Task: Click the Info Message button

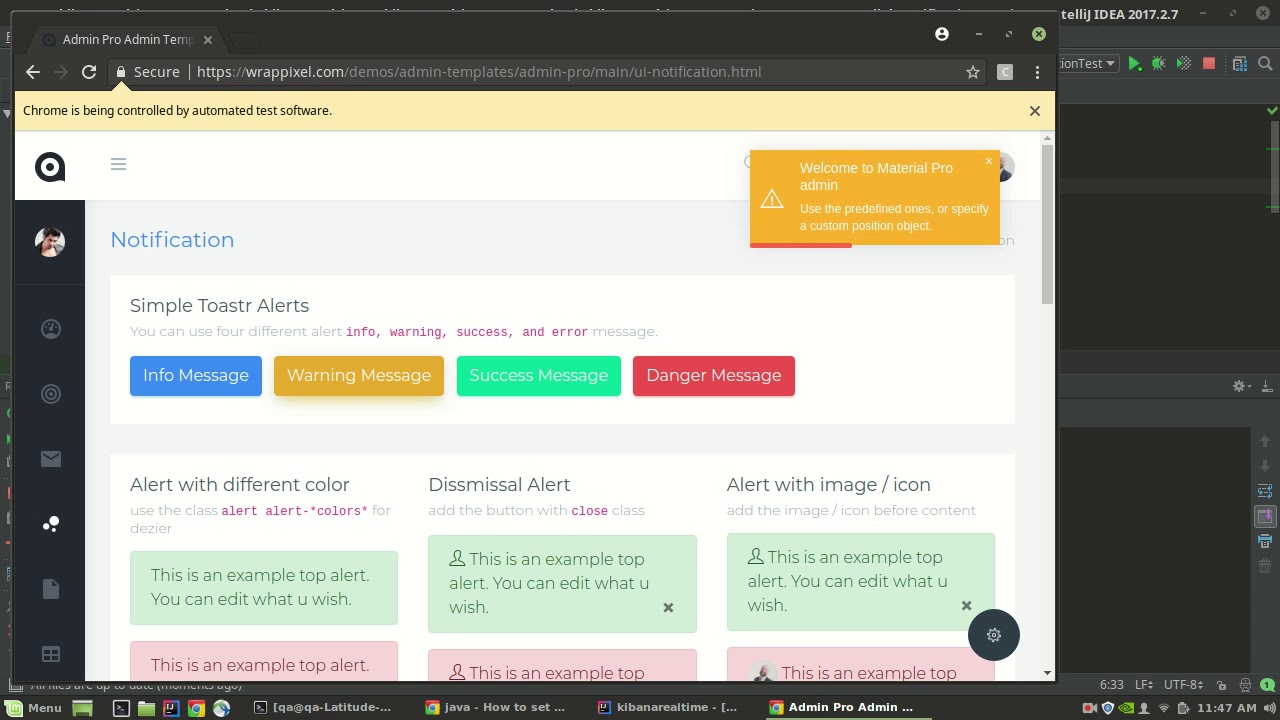Action: [196, 376]
